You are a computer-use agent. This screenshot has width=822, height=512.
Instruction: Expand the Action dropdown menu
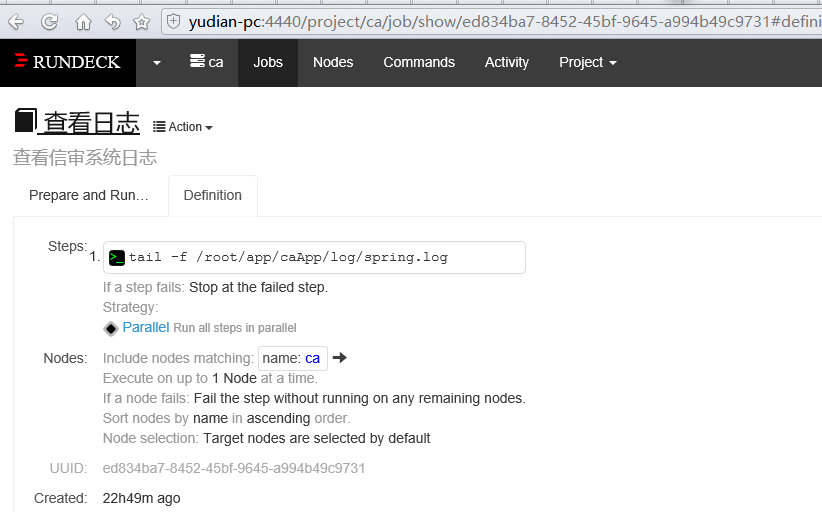coord(183,127)
